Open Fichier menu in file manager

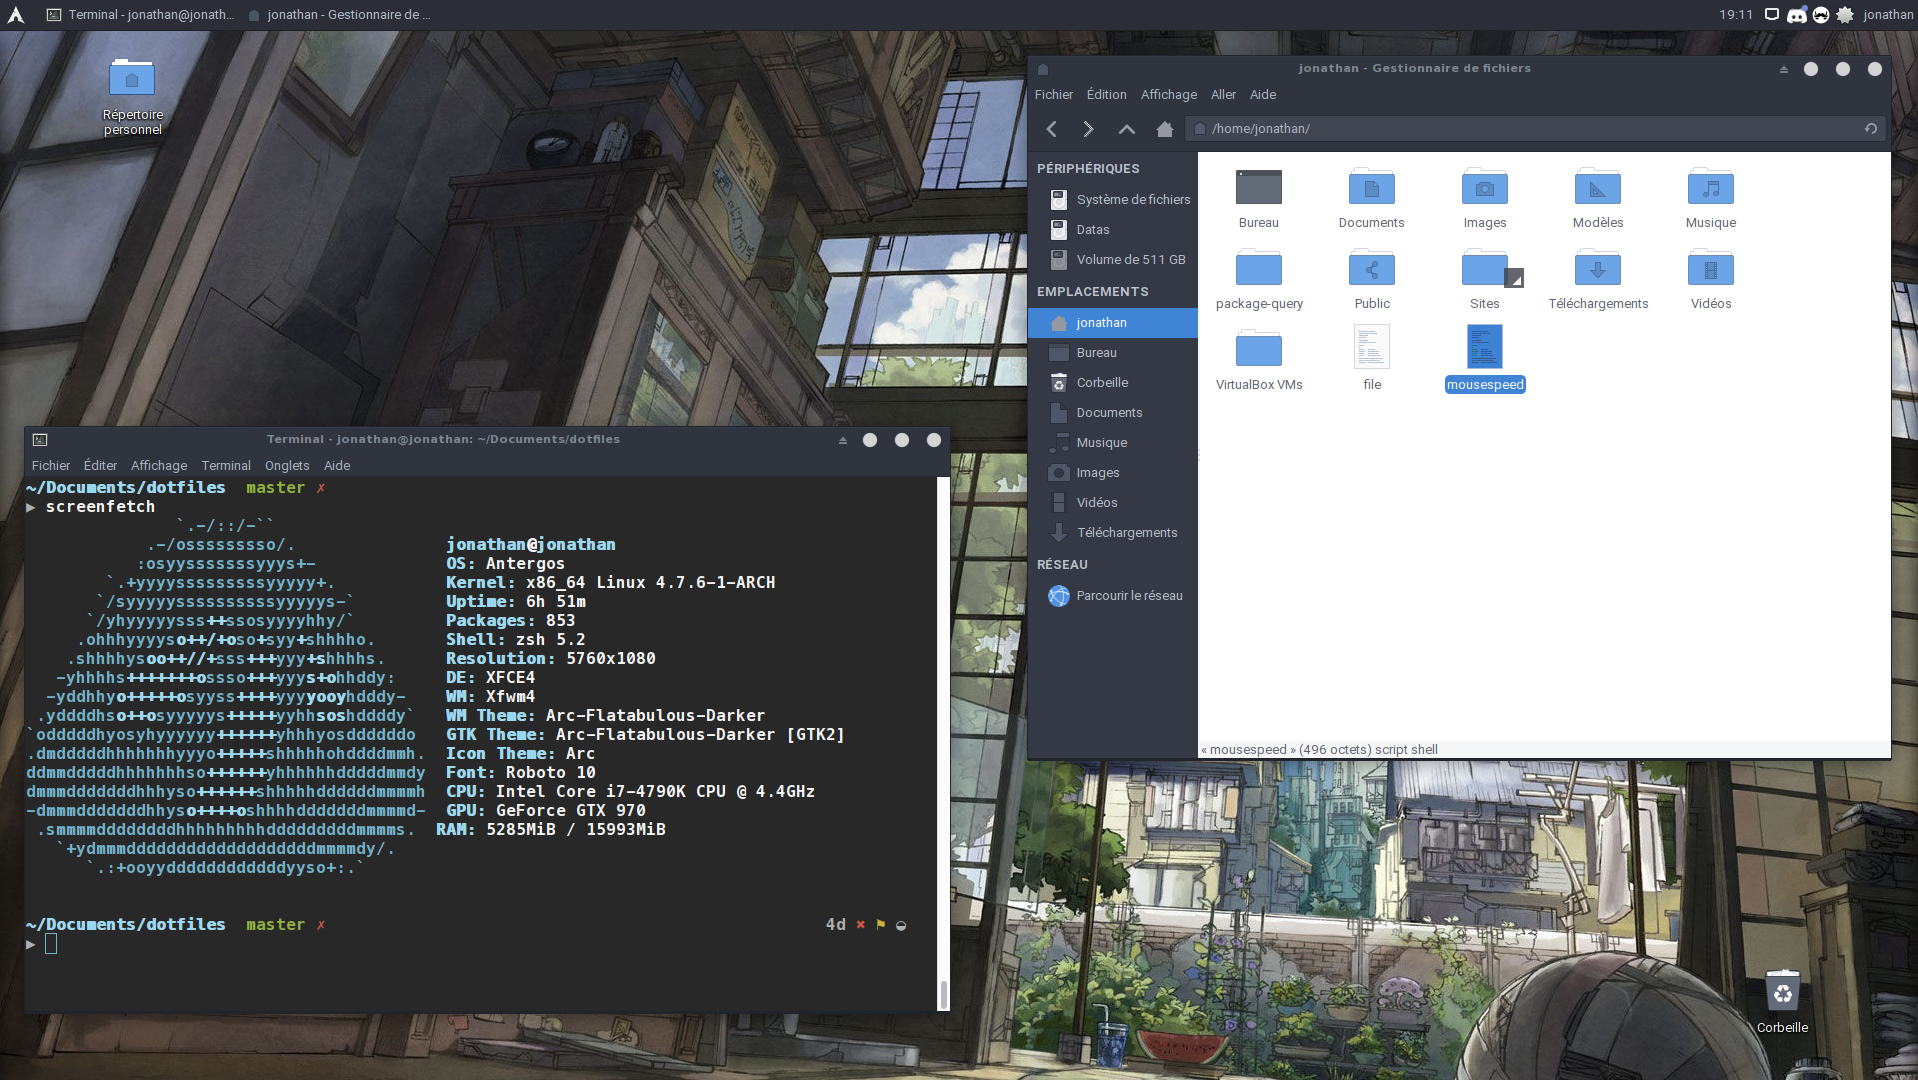click(x=1053, y=95)
